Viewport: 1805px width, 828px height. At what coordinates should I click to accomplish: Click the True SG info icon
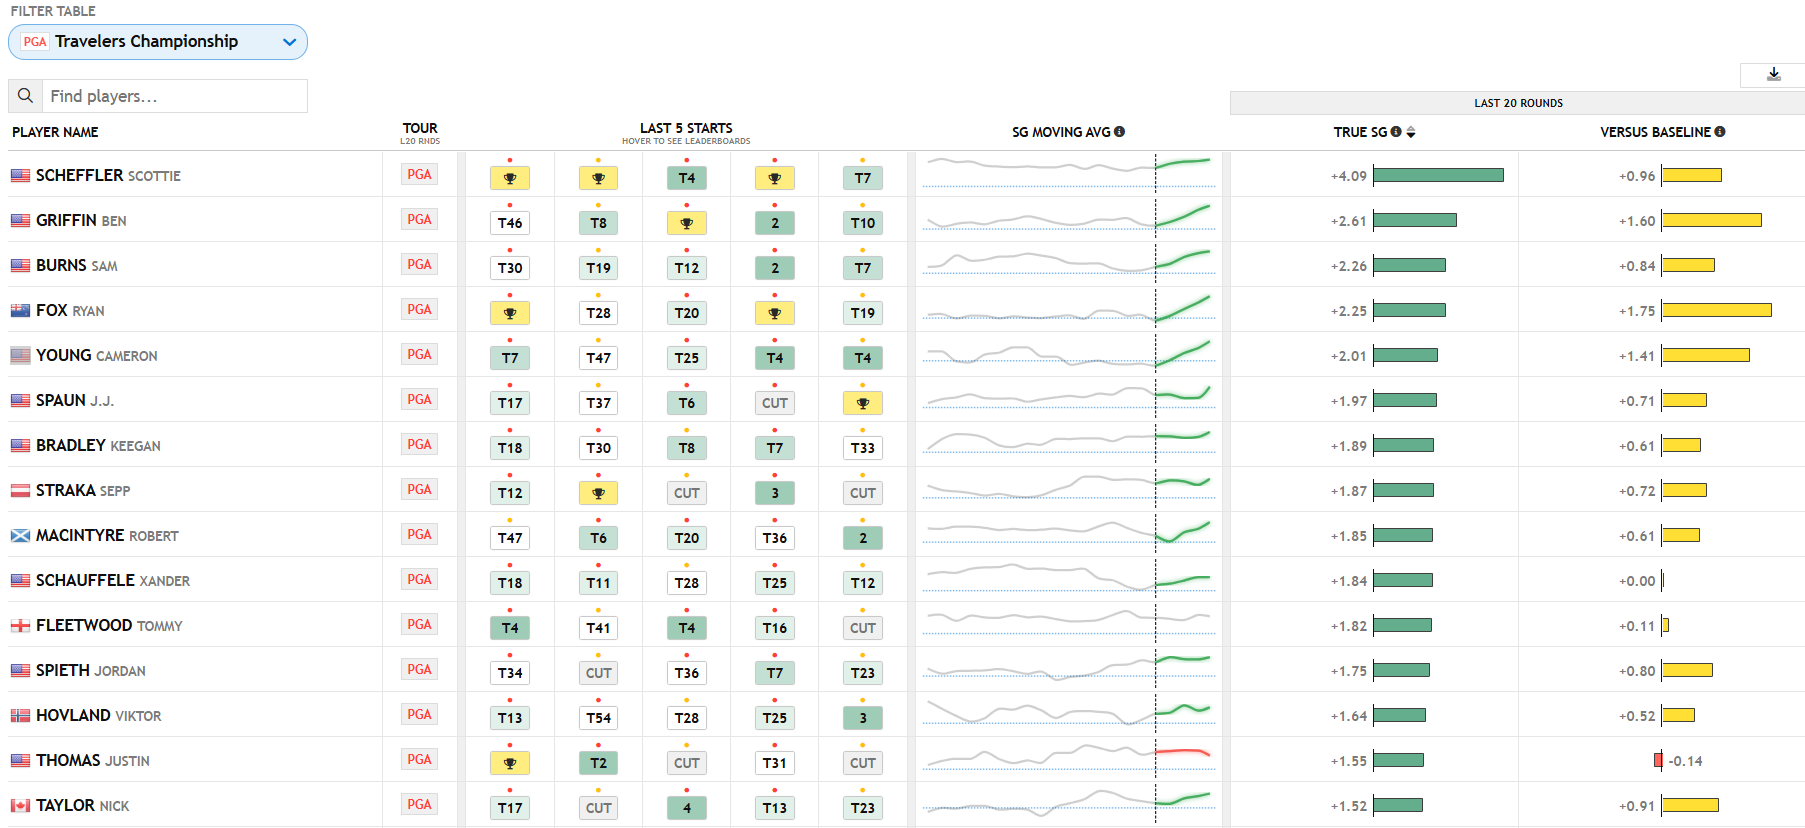coord(1396,131)
